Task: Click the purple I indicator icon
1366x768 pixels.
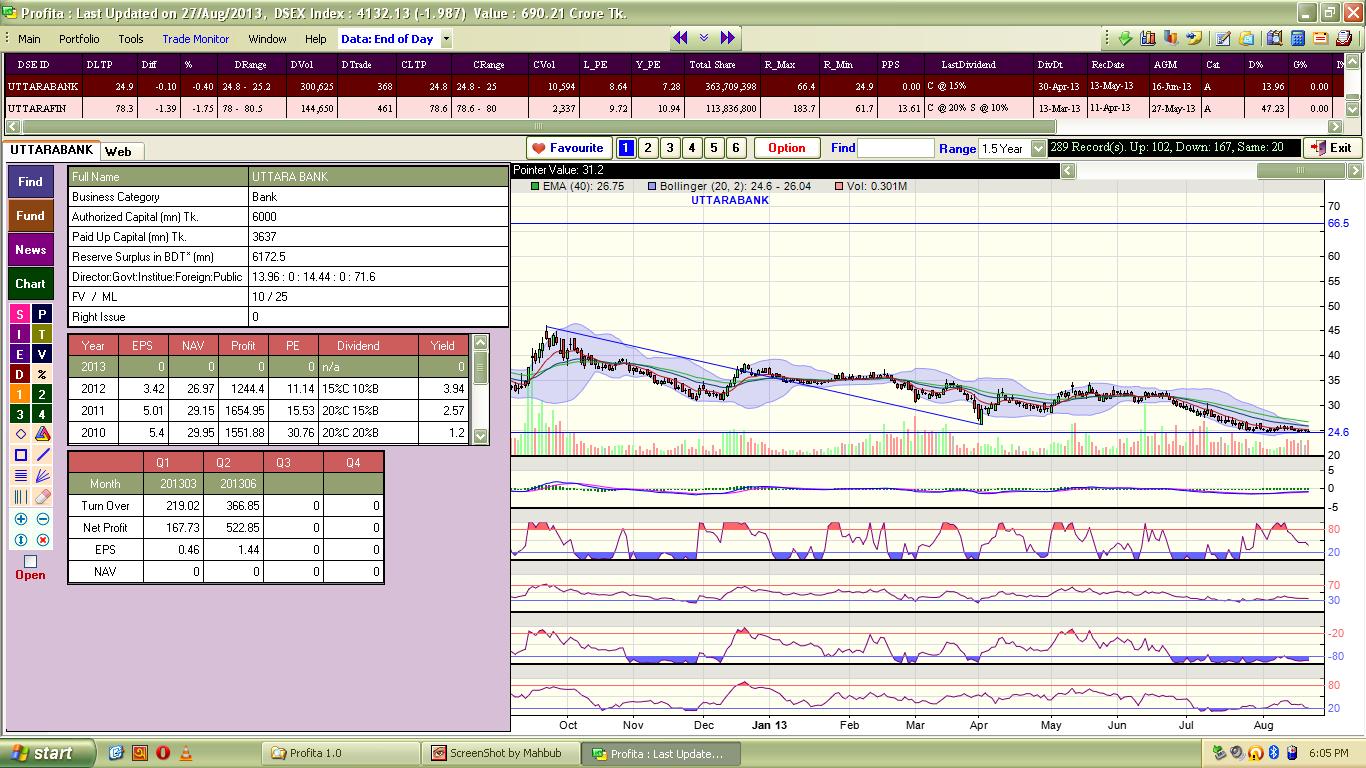Action: coord(20,334)
